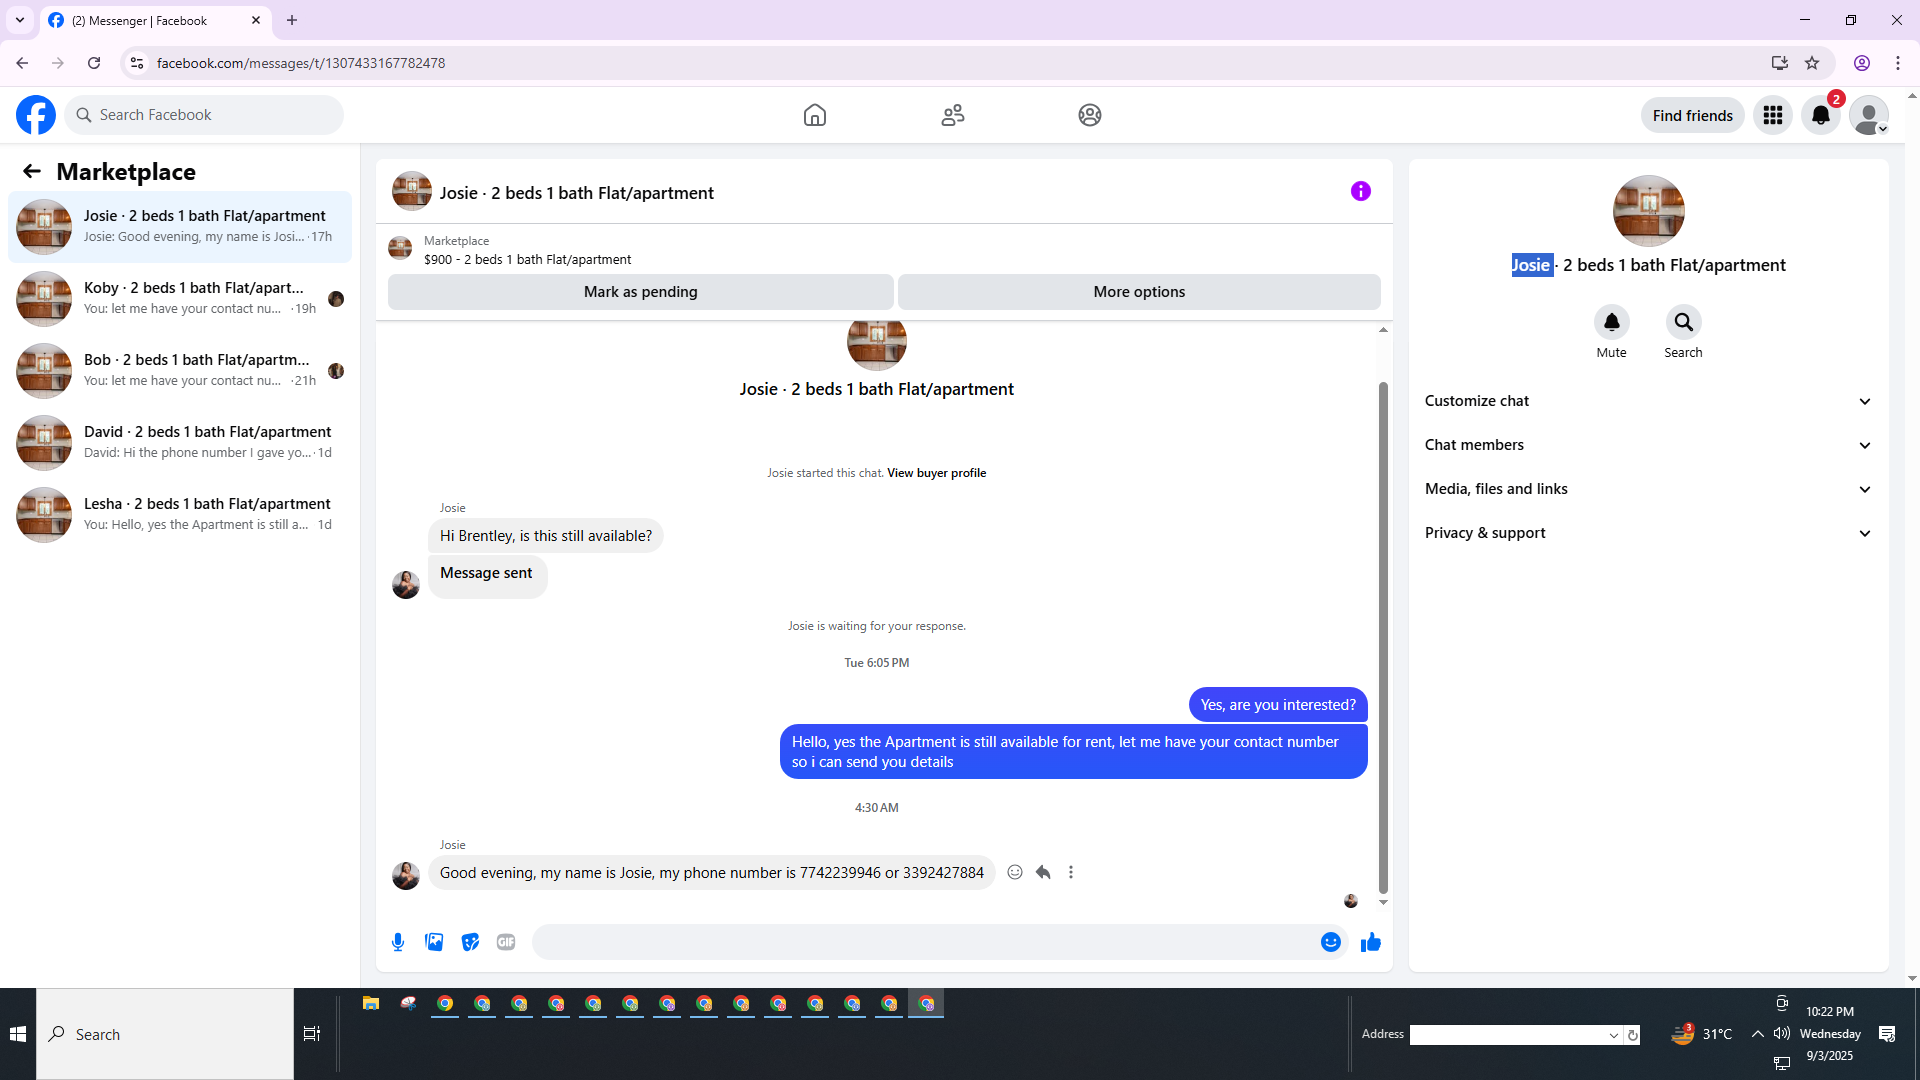Open the David conversation in the list

pyautogui.click(x=180, y=443)
